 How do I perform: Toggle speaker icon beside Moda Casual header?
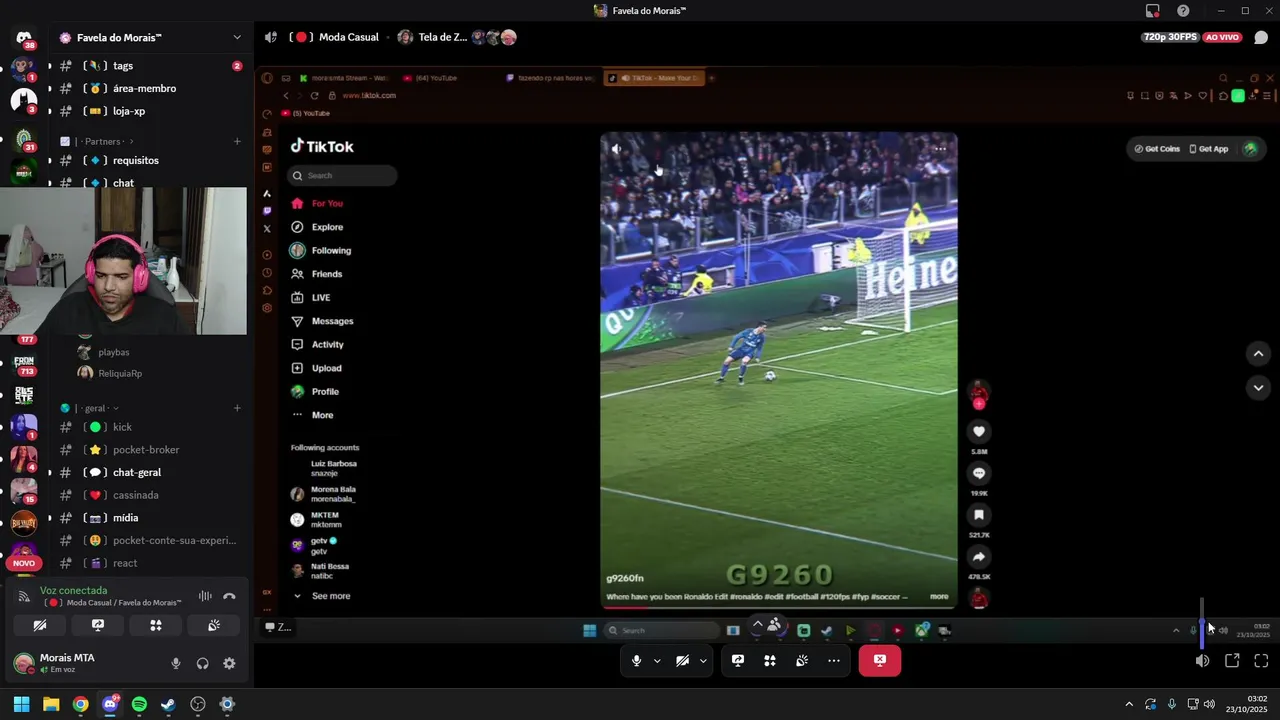(270, 37)
